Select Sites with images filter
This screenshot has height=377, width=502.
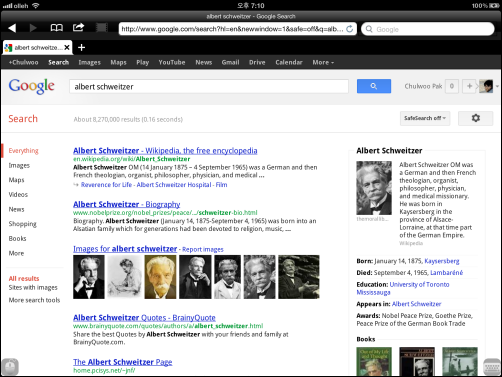tap(33, 287)
